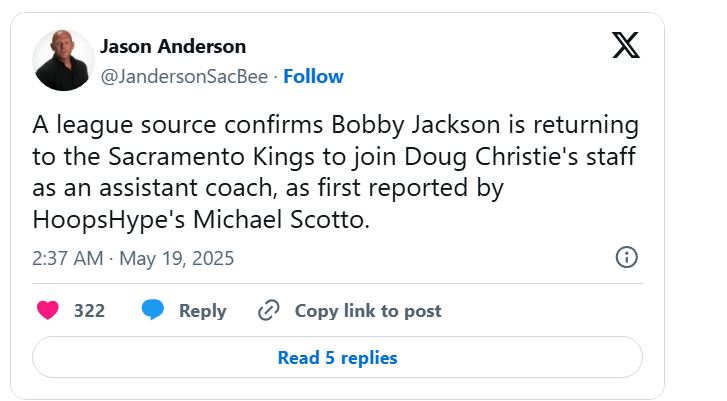Open the 2:37 AM May 19, 2025 timestamp
Viewport: 727px width, 401px height.
133,258
